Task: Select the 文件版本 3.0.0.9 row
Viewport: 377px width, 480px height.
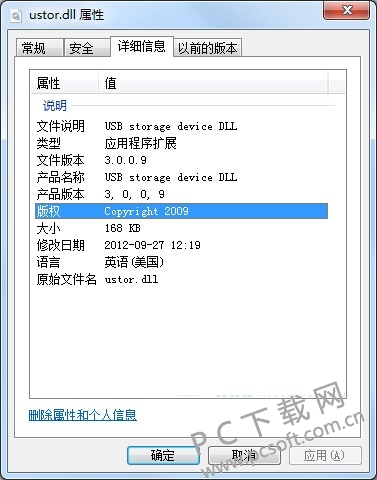Action: pyautogui.click(x=181, y=160)
